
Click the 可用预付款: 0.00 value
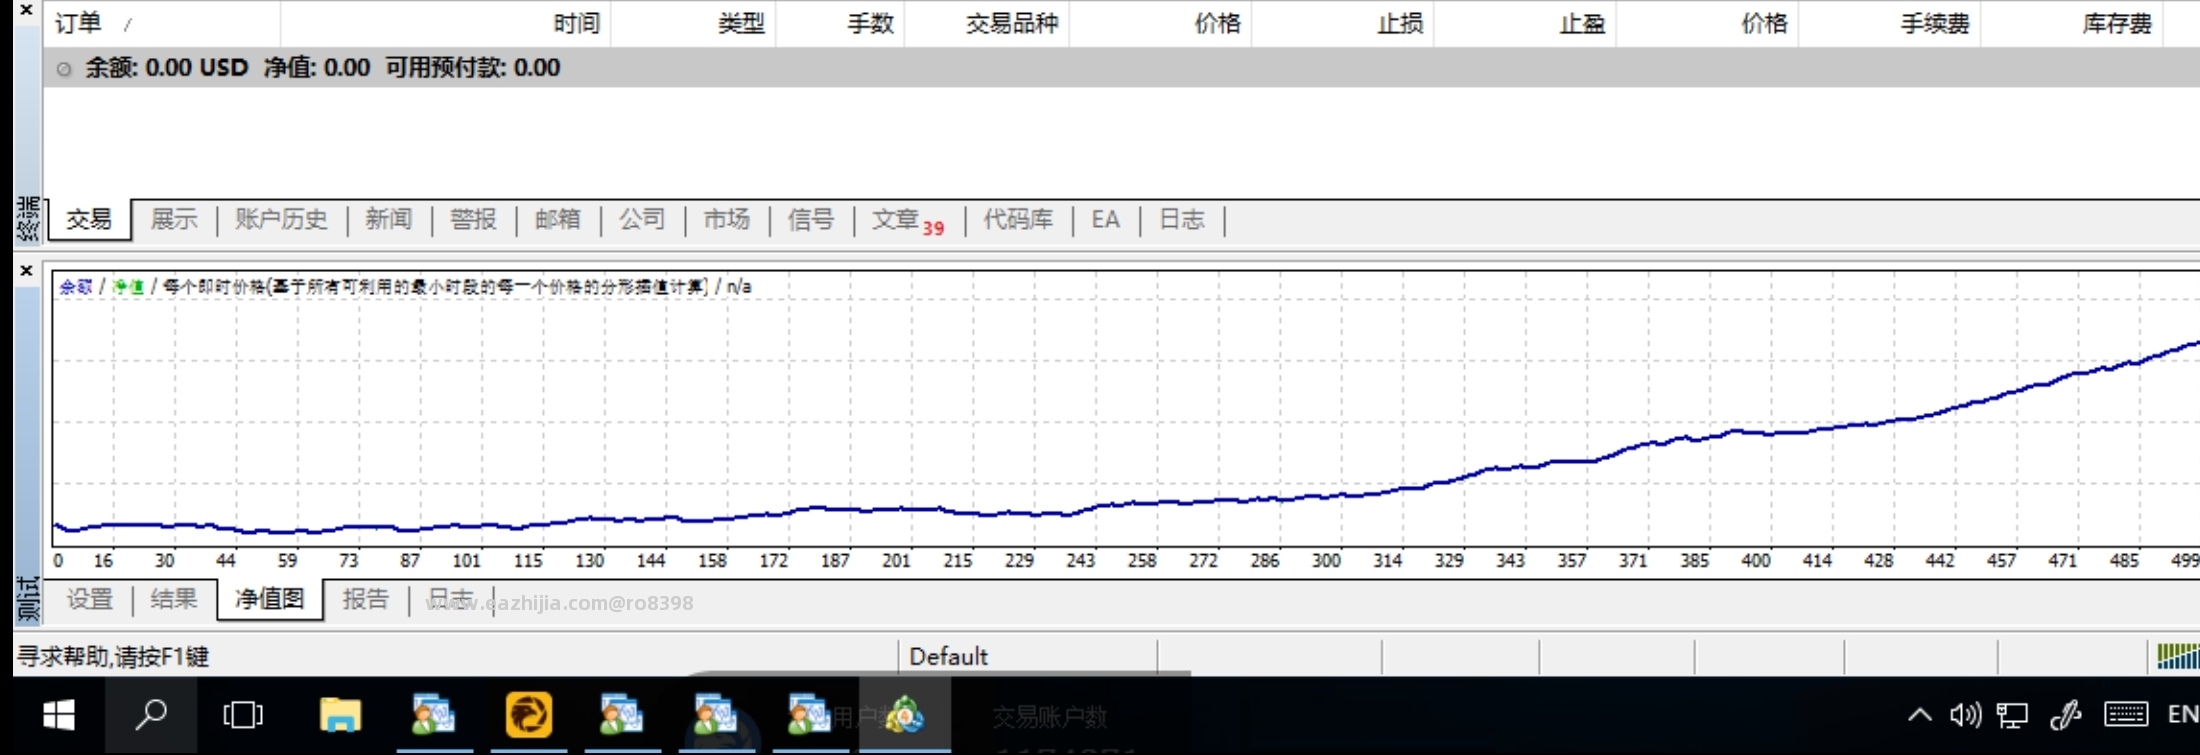coord(473,68)
